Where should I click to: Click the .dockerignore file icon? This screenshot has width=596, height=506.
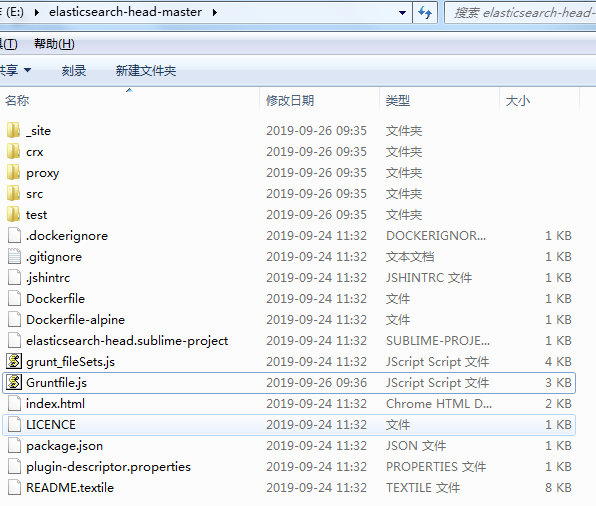point(14,235)
